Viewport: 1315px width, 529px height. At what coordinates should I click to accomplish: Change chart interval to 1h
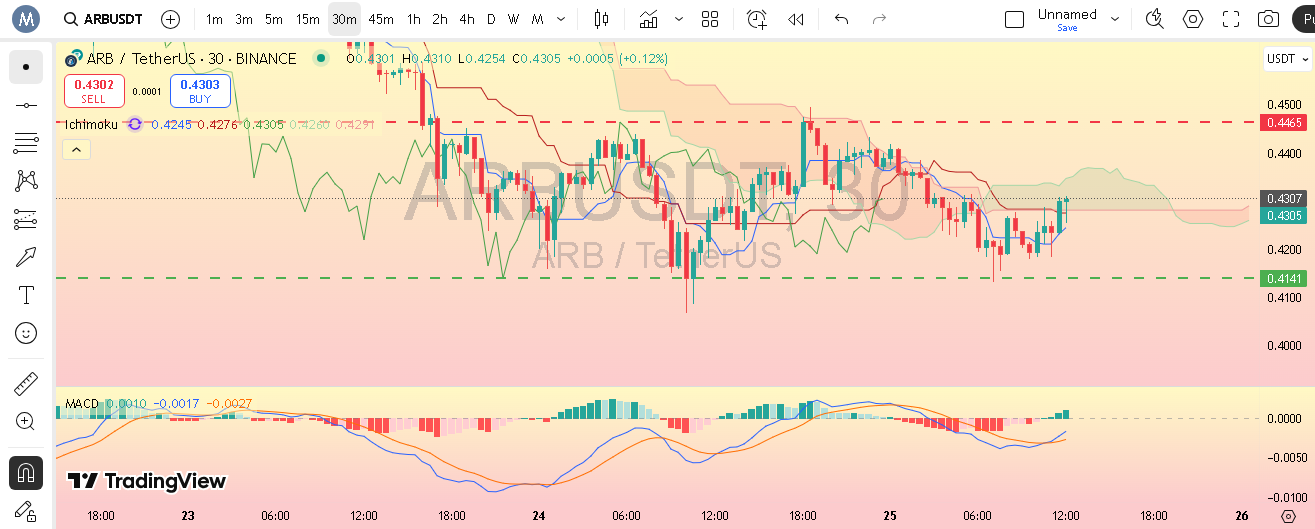click(414, 19)
